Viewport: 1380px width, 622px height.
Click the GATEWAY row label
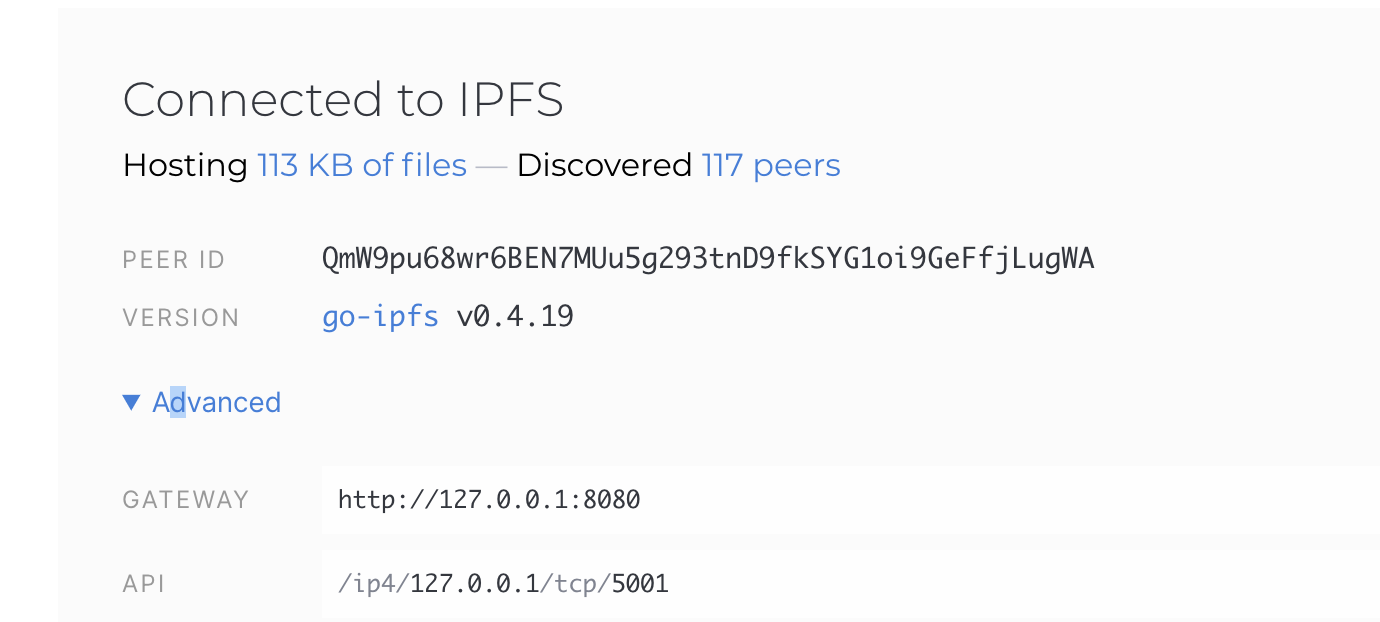[x=186, y=498]
